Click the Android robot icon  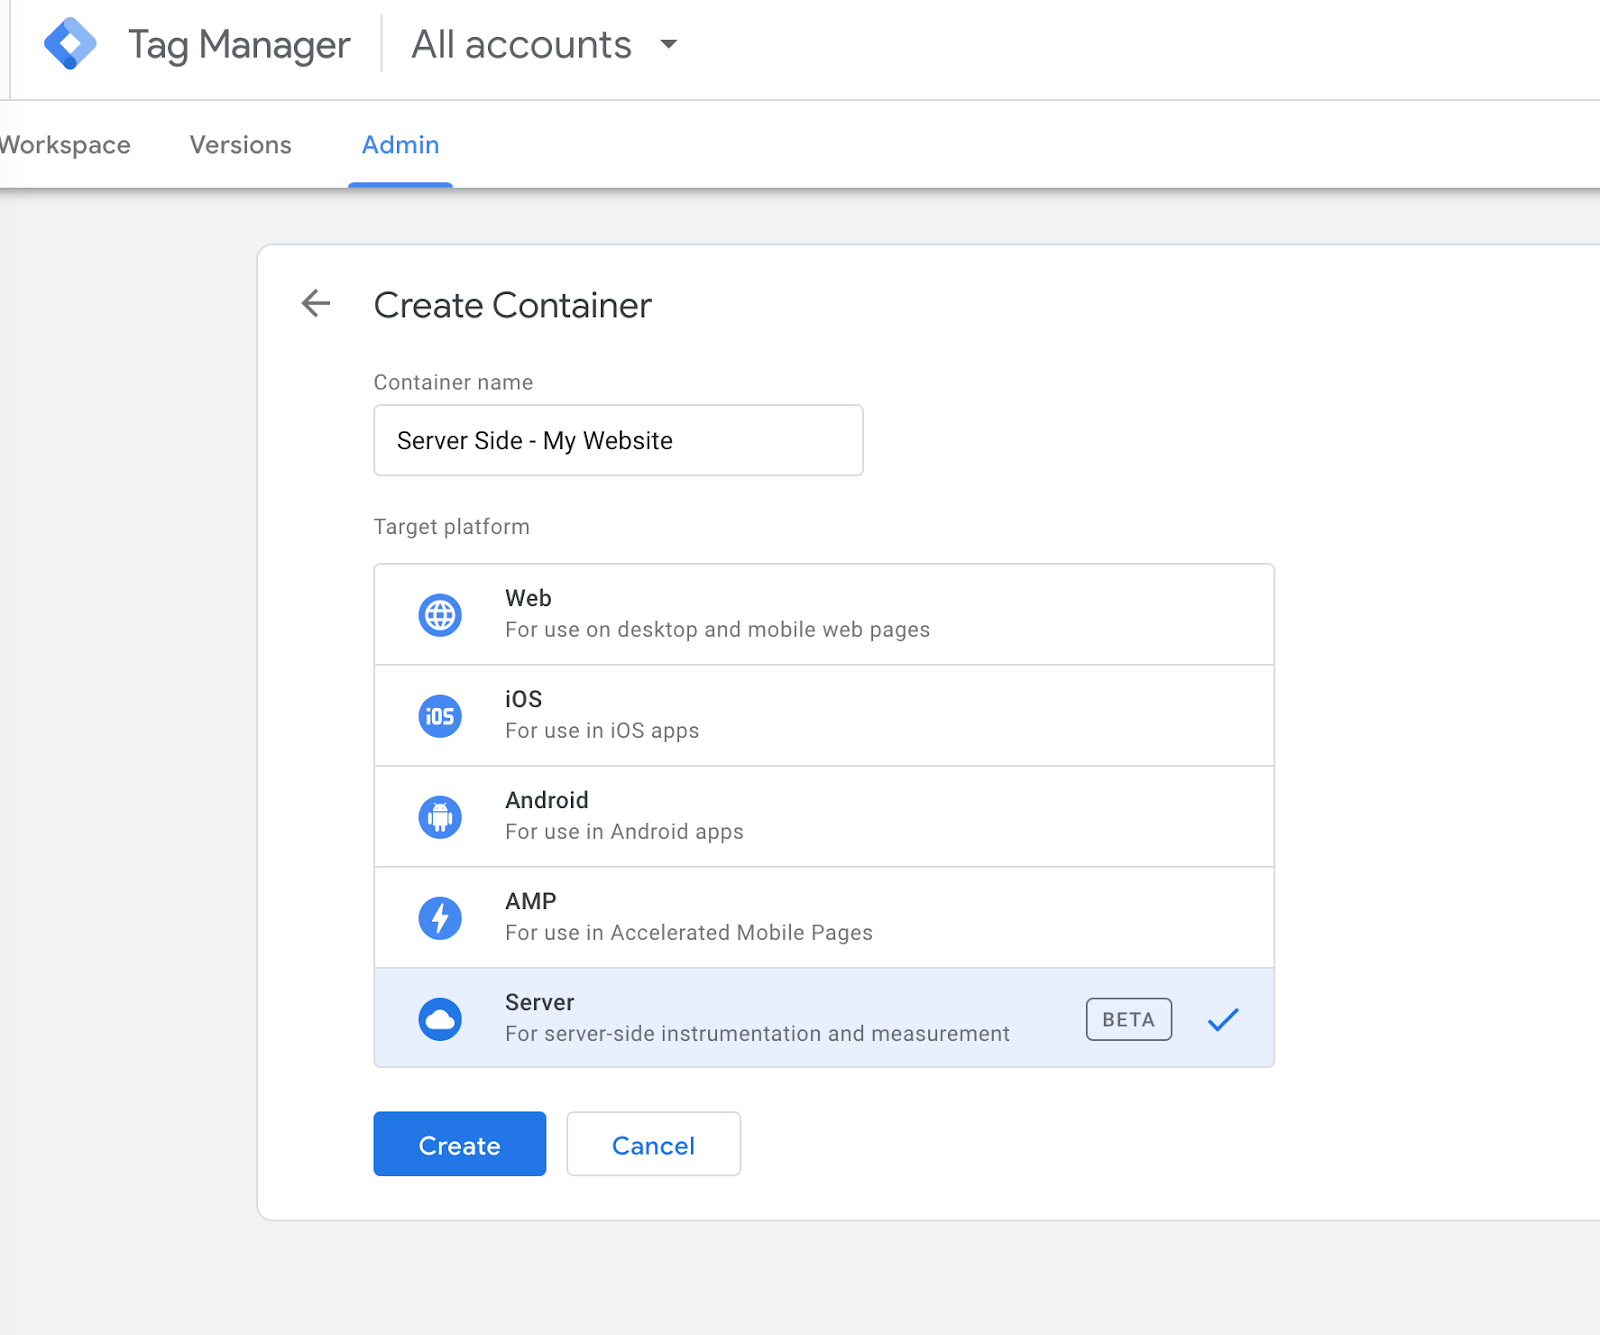(440, 817)
